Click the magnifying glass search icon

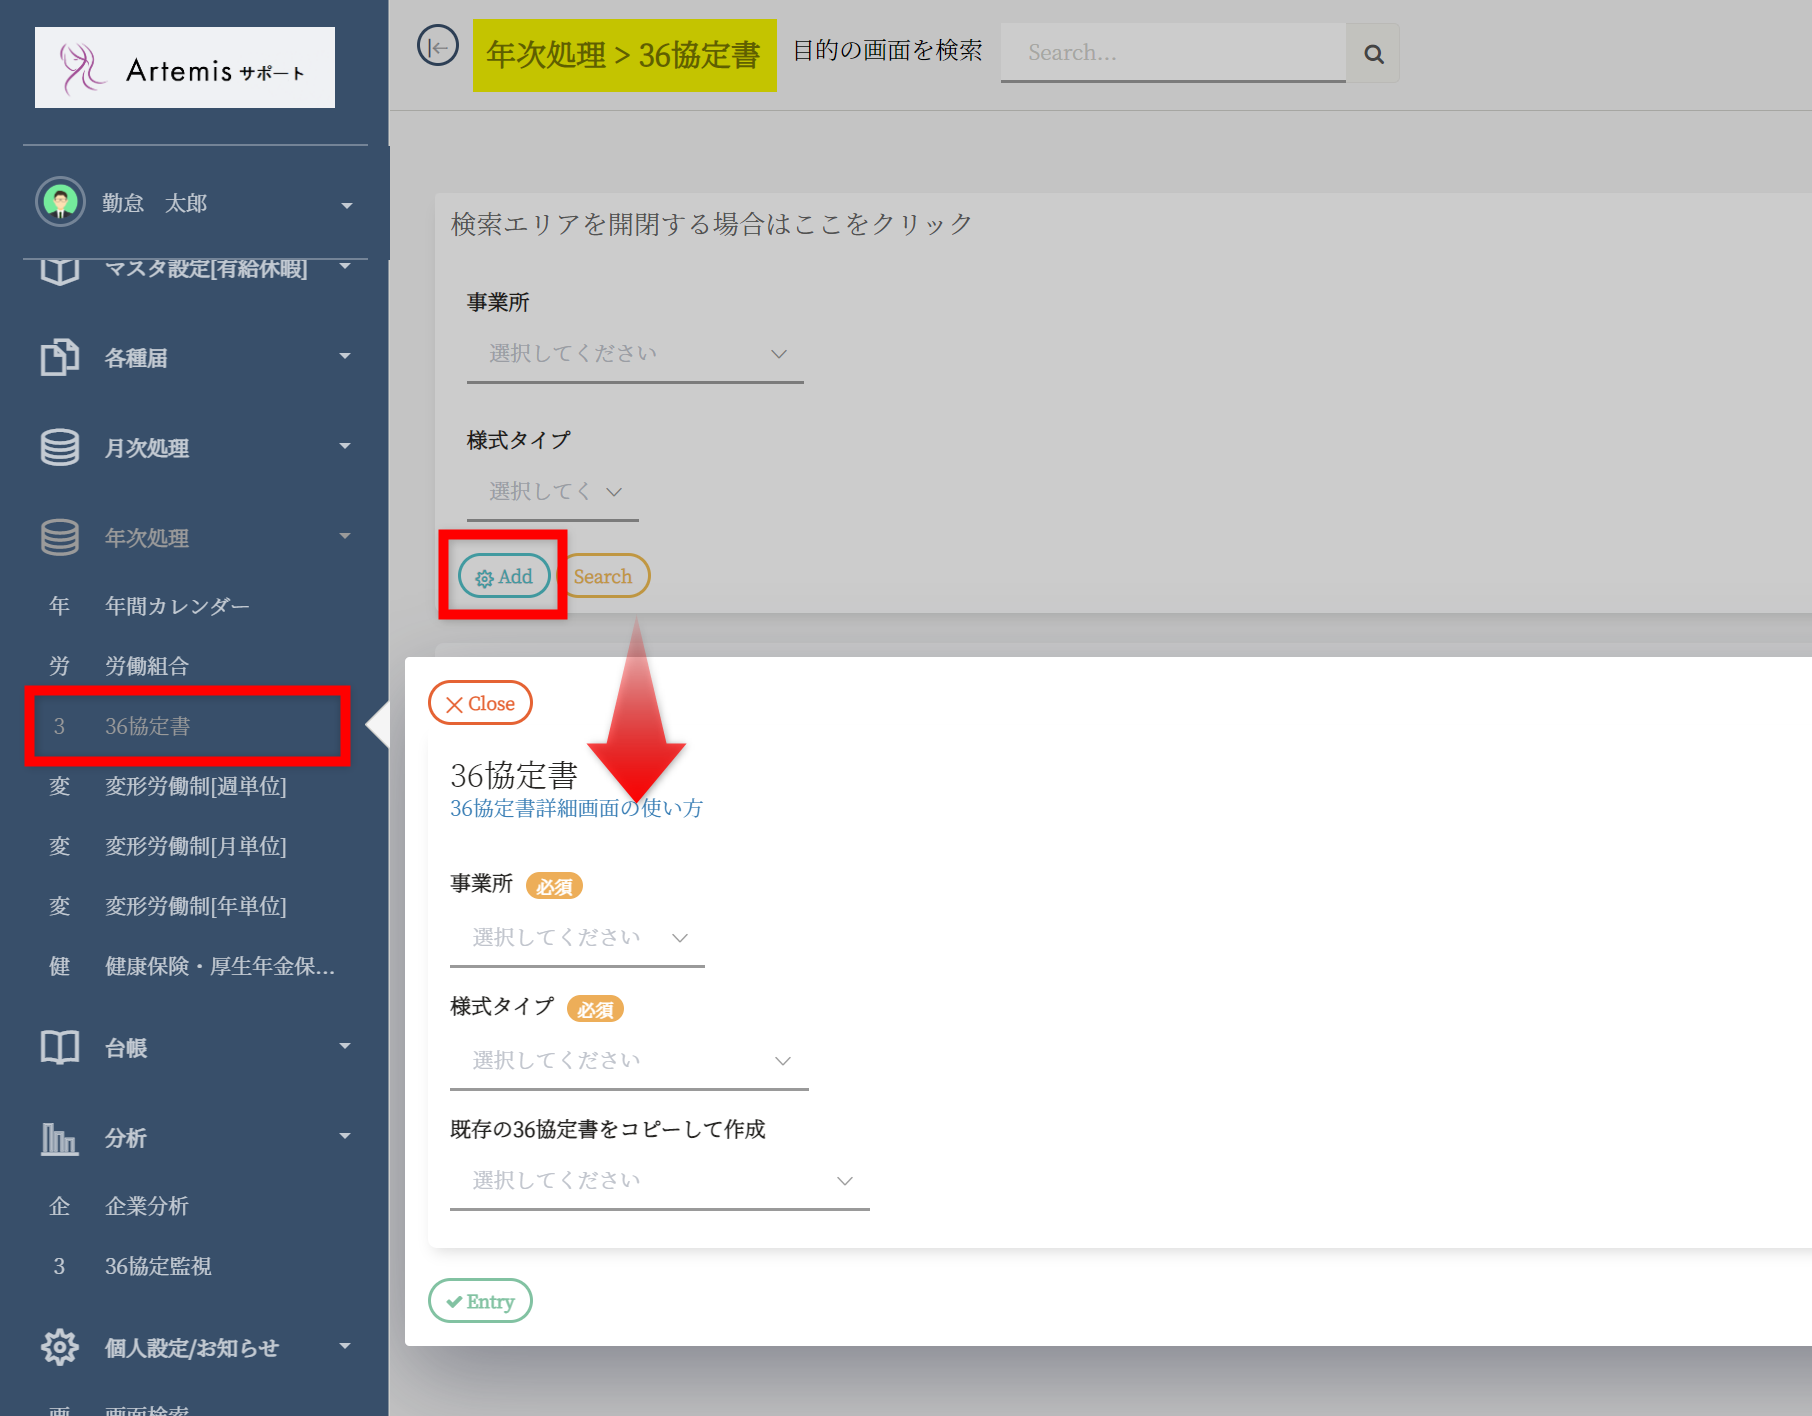point(1373,54)
